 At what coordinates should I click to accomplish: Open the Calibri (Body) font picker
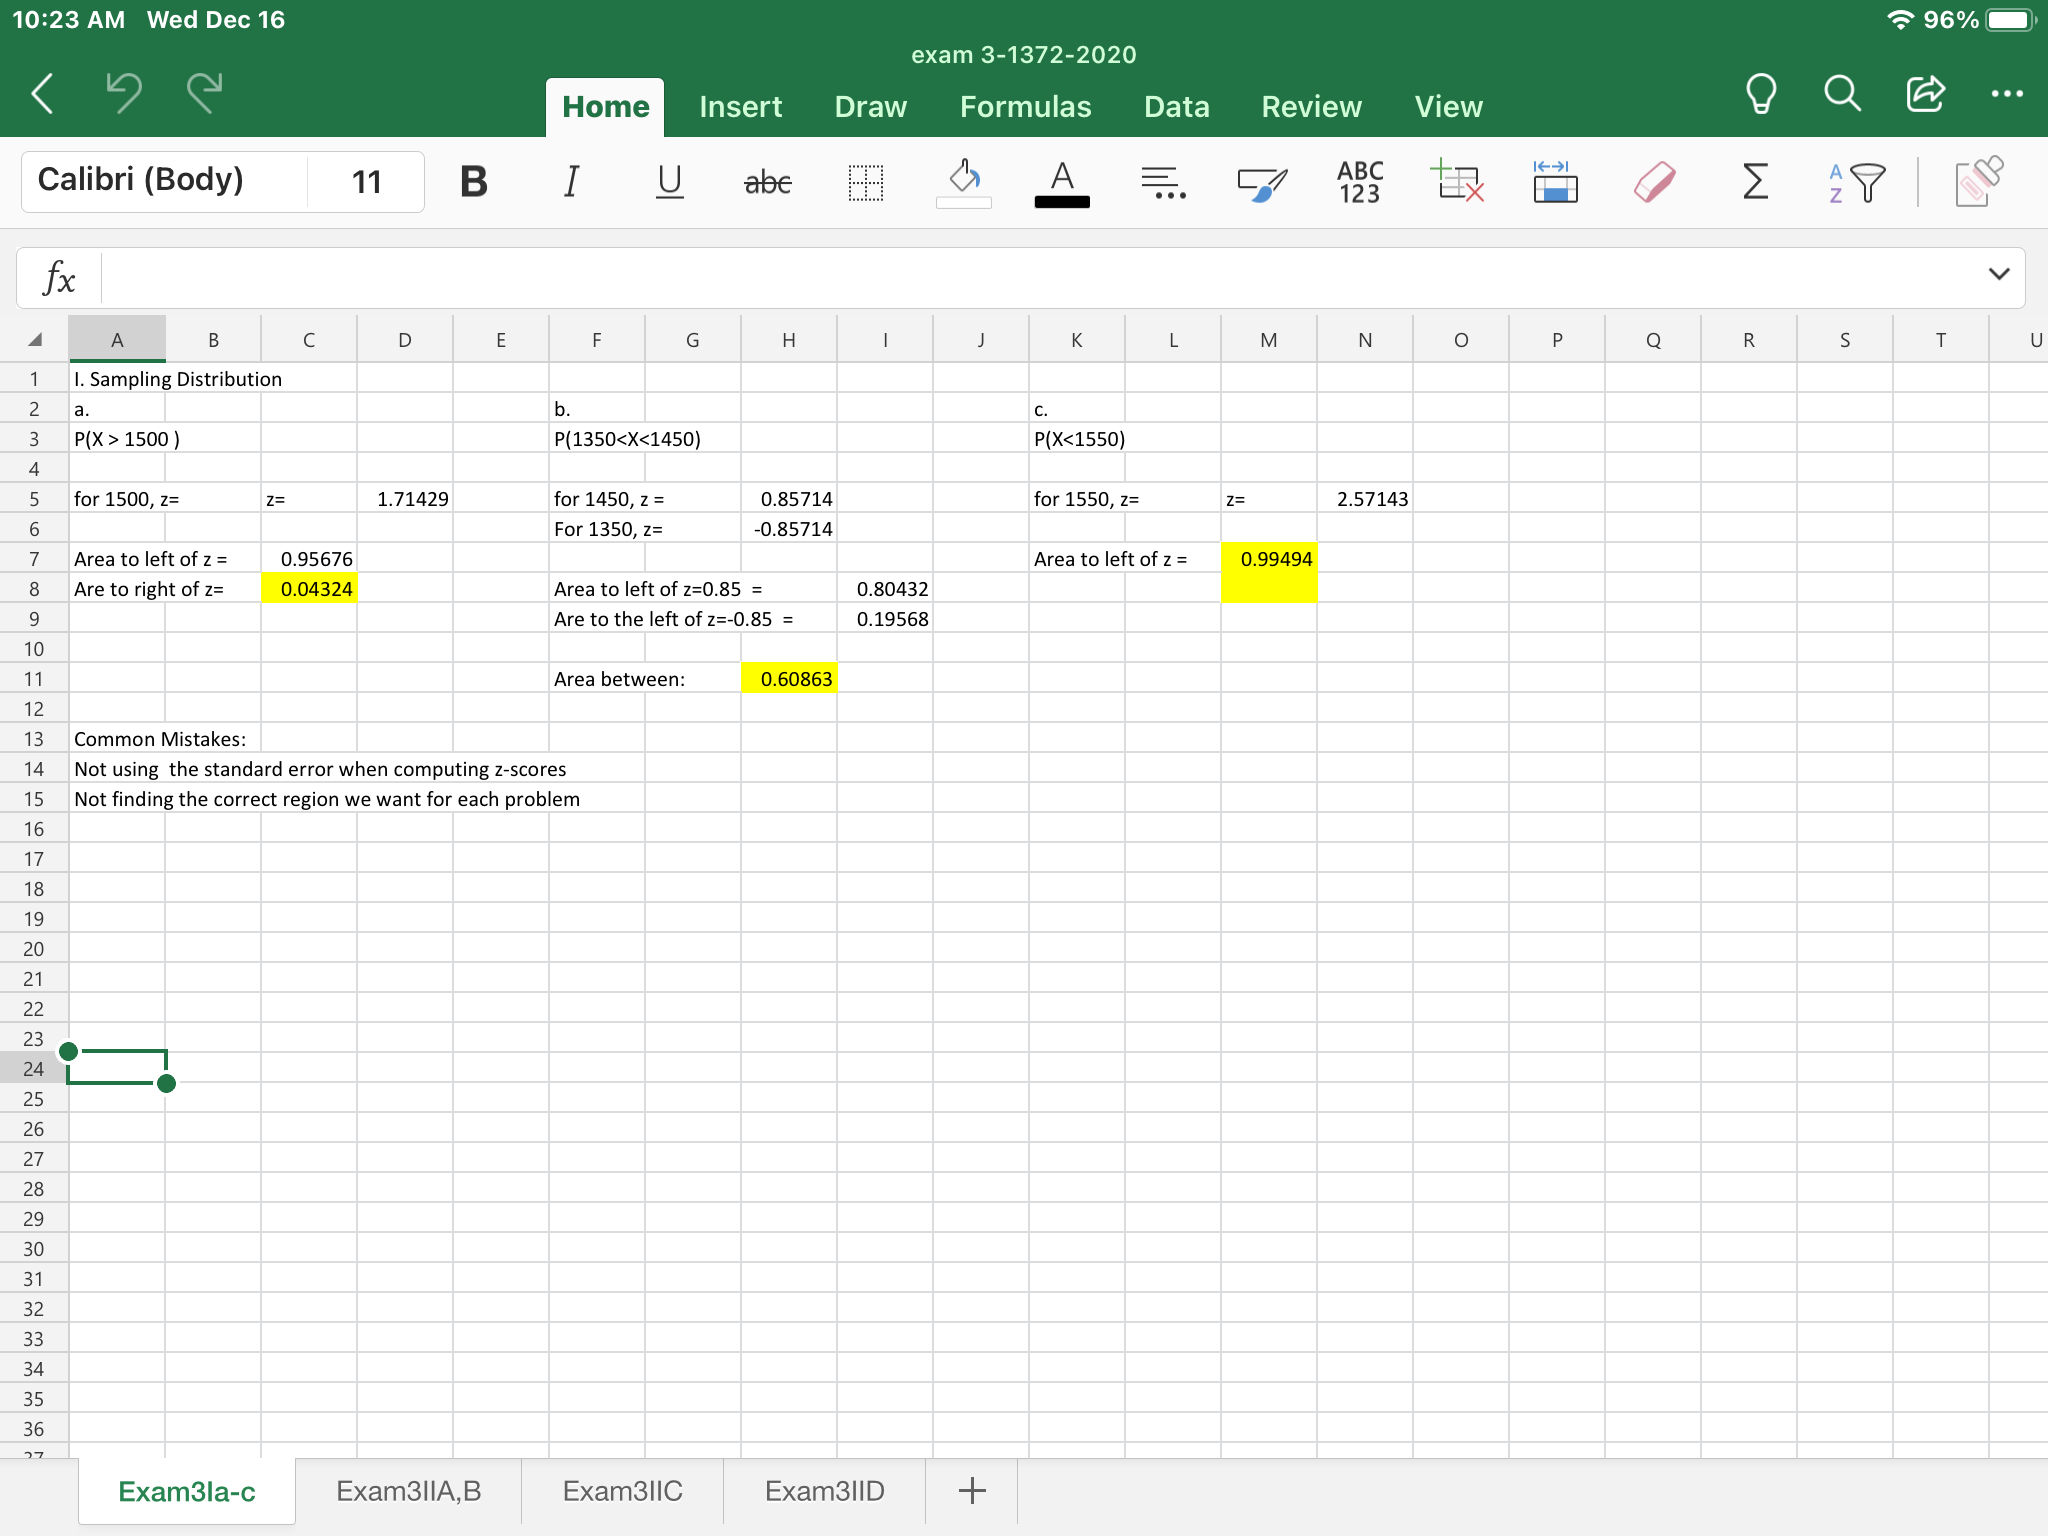[165, 181]
